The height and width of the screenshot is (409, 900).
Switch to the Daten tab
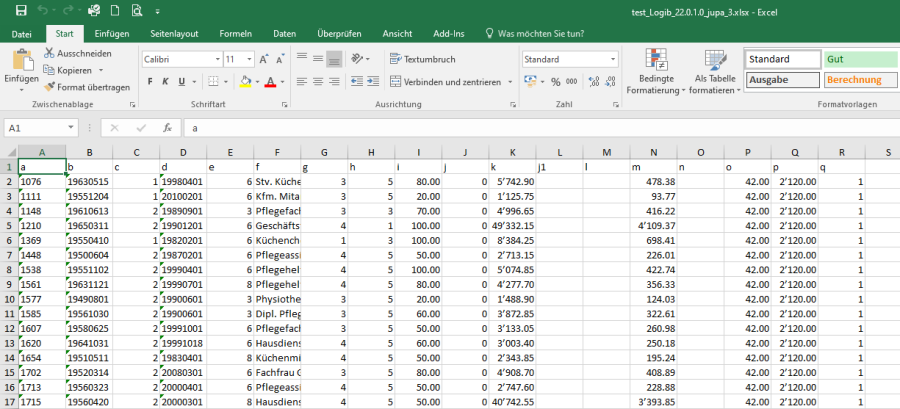pyautogui.click(x=285, y=34)
